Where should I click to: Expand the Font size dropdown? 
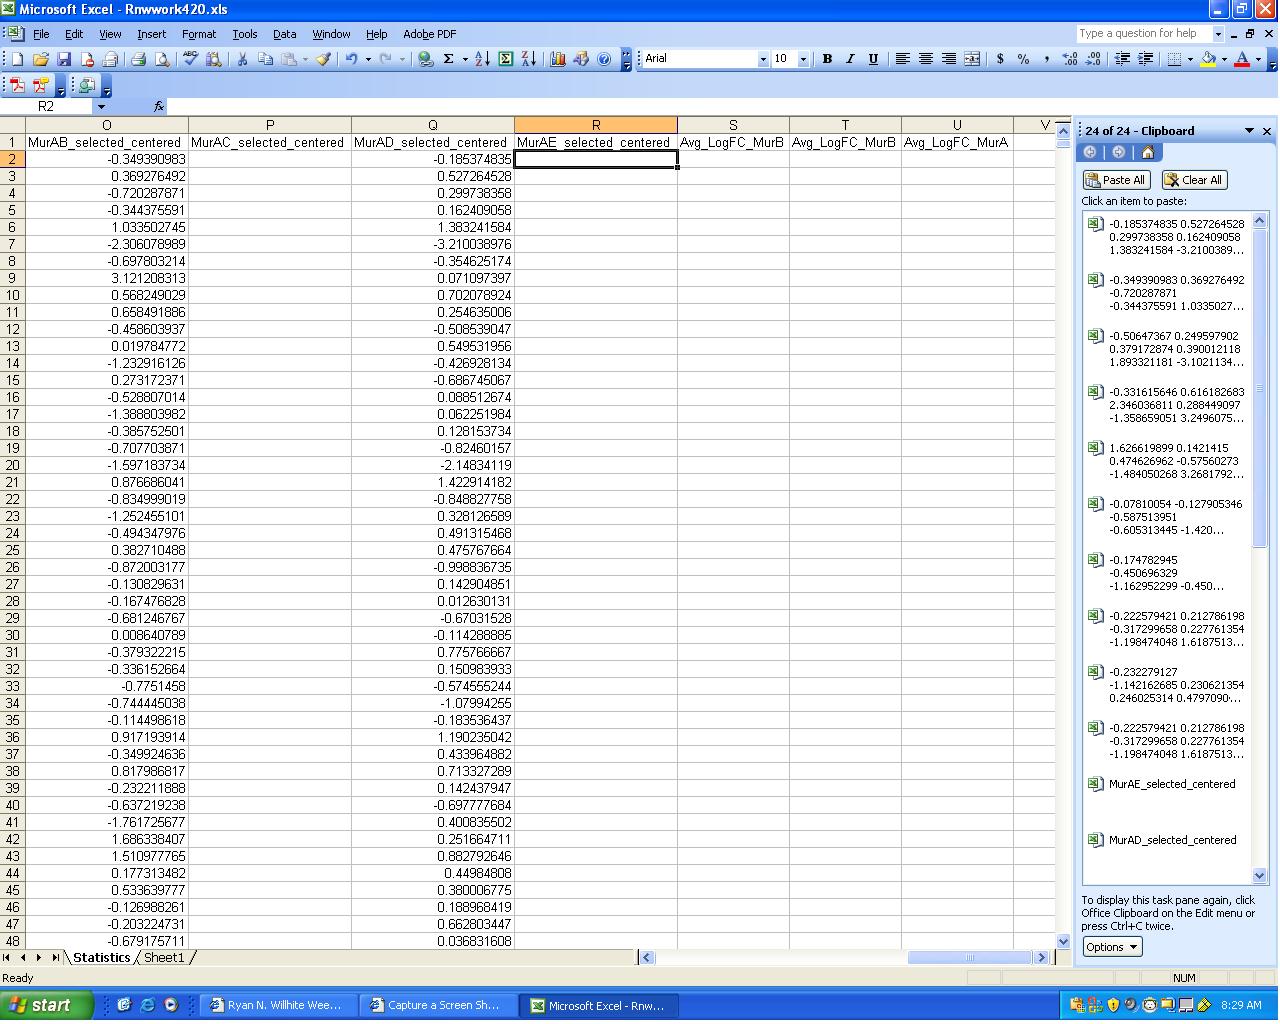coord(805,59)
